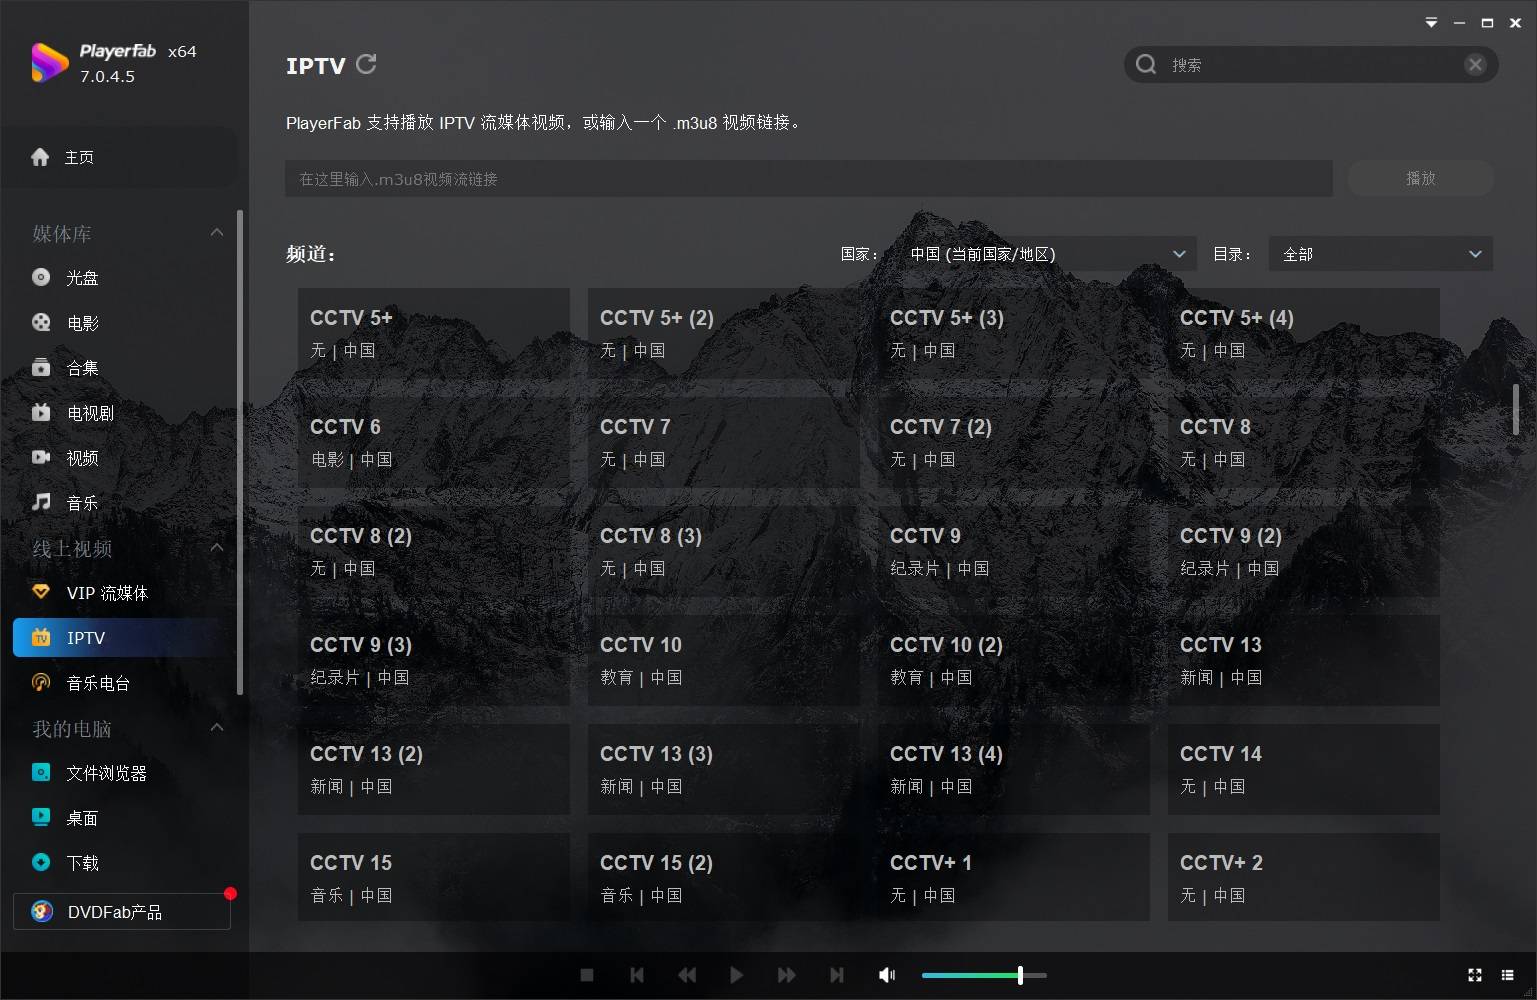The width and height of the screenshot is (1537, 1000).
Task: Toggle fullscreen mode icon
Action: pyautogui.click(x=1474, y=975)
